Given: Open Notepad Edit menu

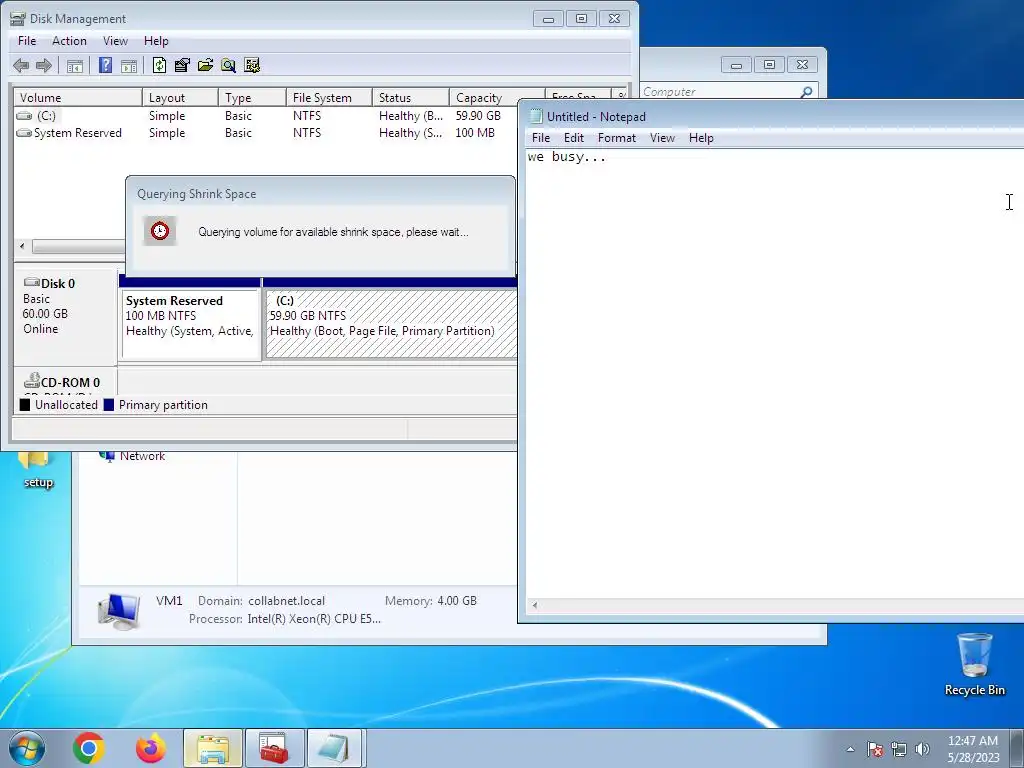Looking at the screenshot, I should [x=573, y=138].
